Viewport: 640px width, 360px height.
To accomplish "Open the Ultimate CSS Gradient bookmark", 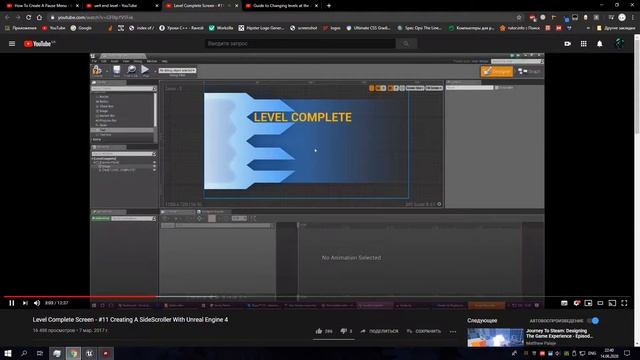I will [x=368, y=28].
